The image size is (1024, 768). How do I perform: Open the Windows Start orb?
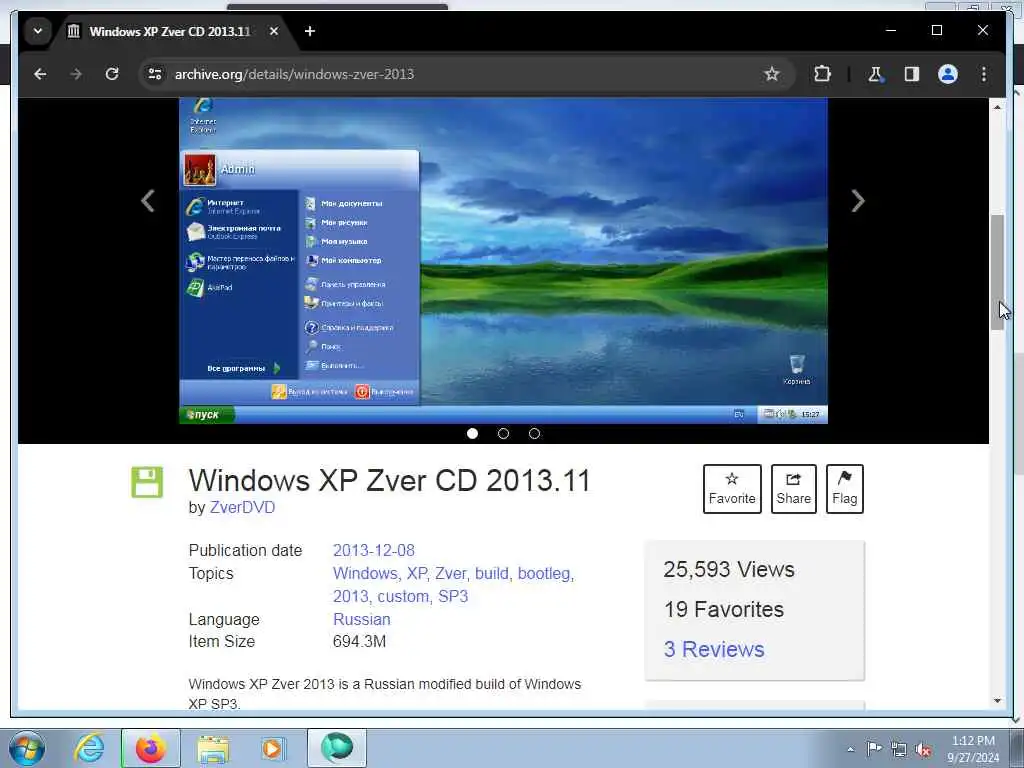pos(27,748)
